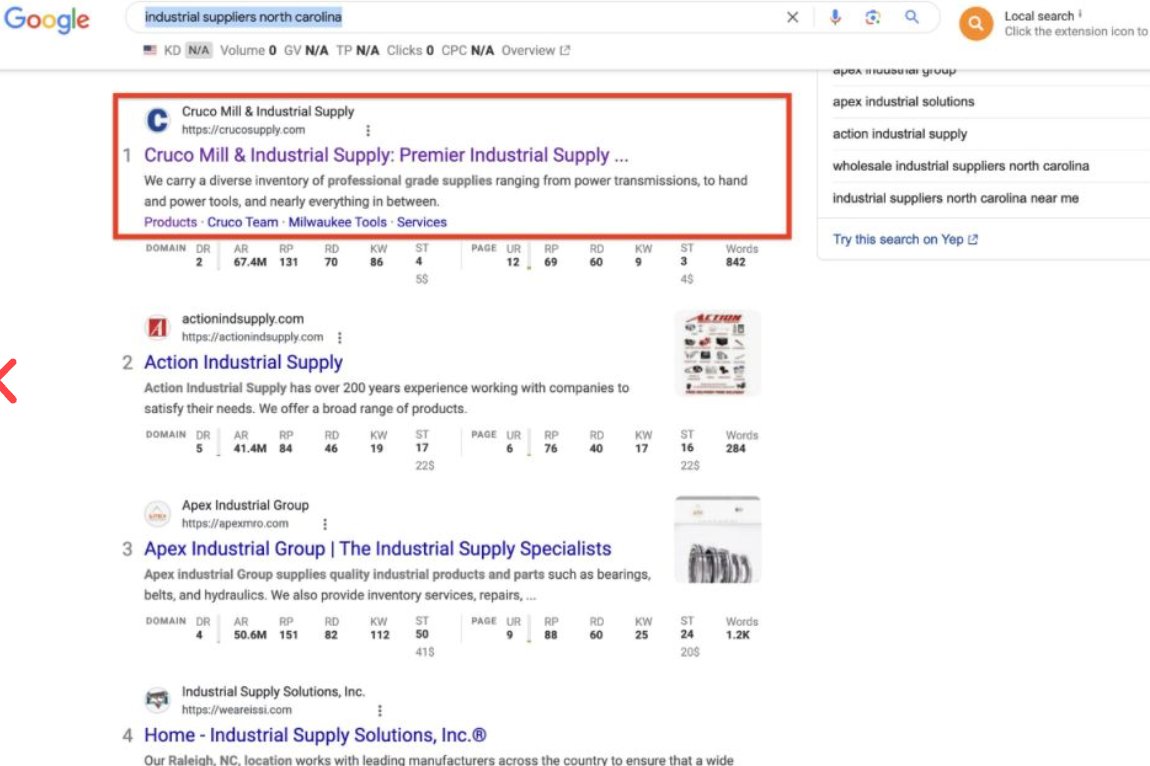Open the Overview external link
Image resolution: width=1150 pixels, height=766 pixels.
[x=535, y=51]
